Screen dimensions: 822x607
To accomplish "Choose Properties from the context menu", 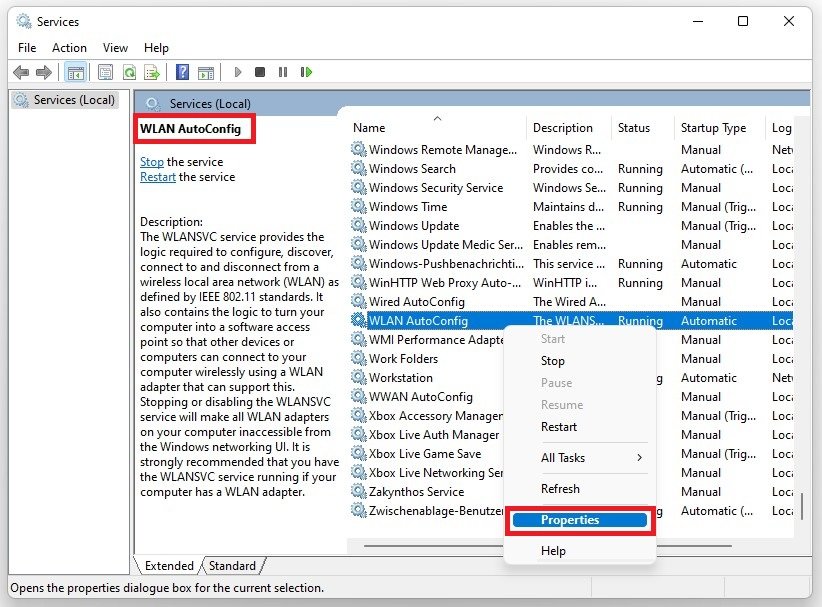I will click(570, 520).
